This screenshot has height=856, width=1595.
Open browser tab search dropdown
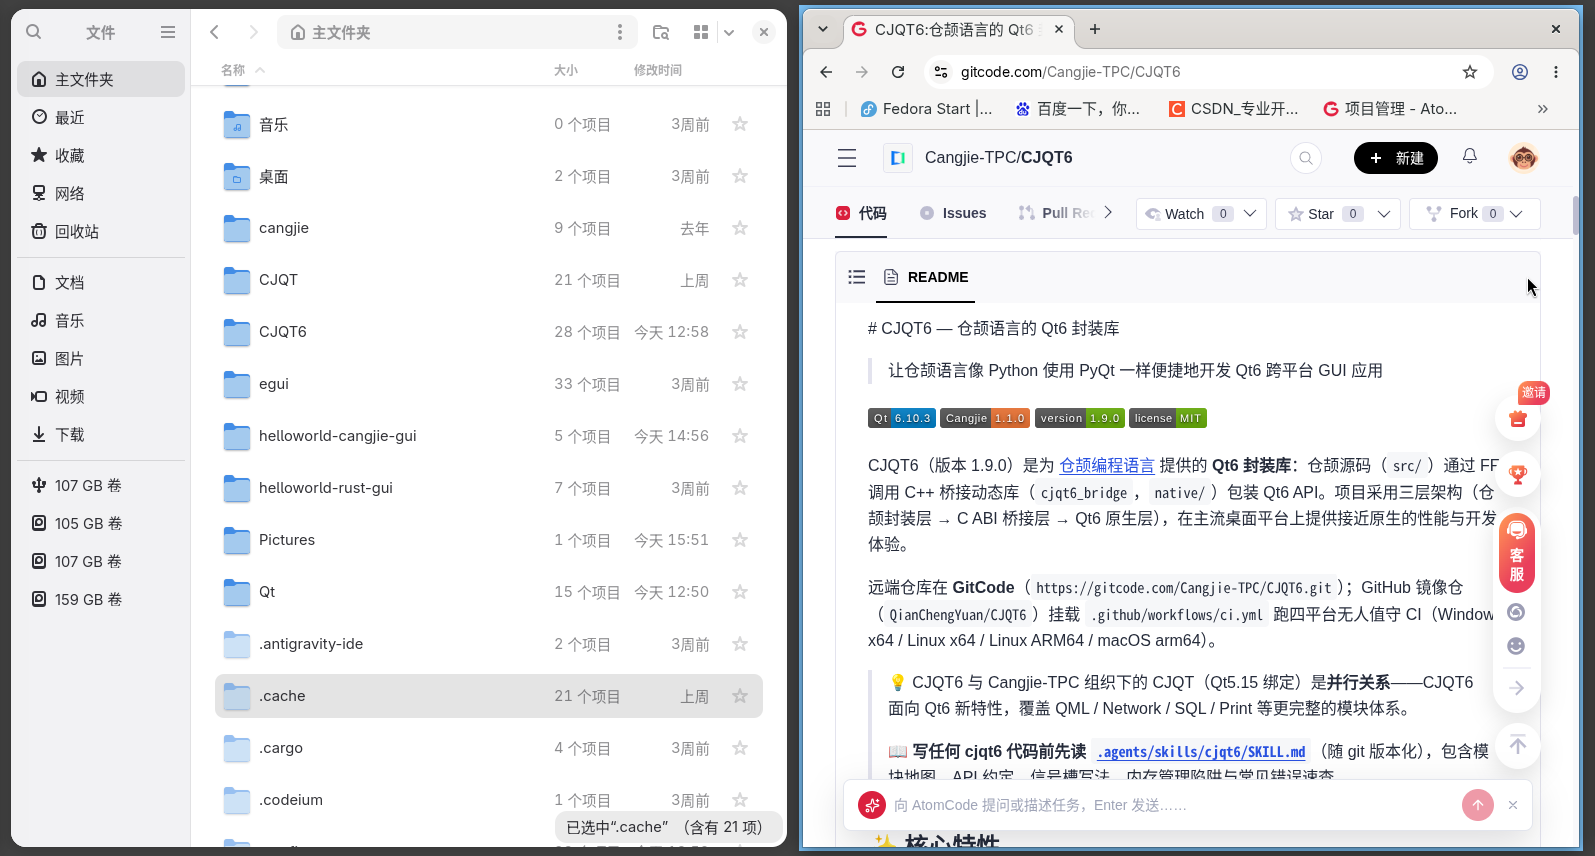(823, 29)
